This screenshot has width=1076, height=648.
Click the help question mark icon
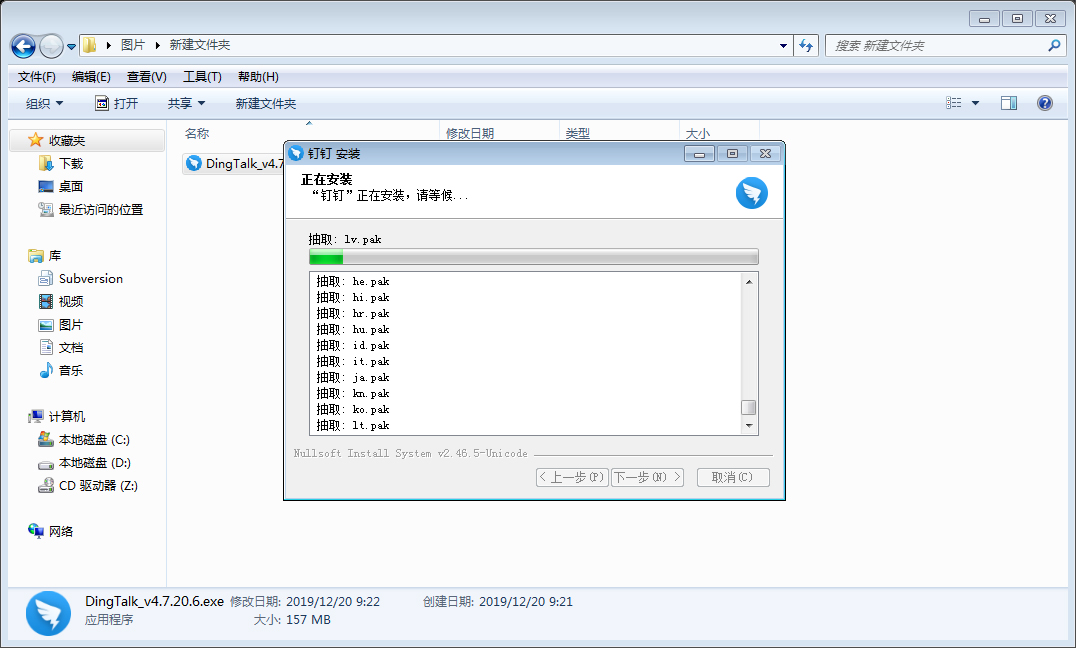pos(1044,102)
